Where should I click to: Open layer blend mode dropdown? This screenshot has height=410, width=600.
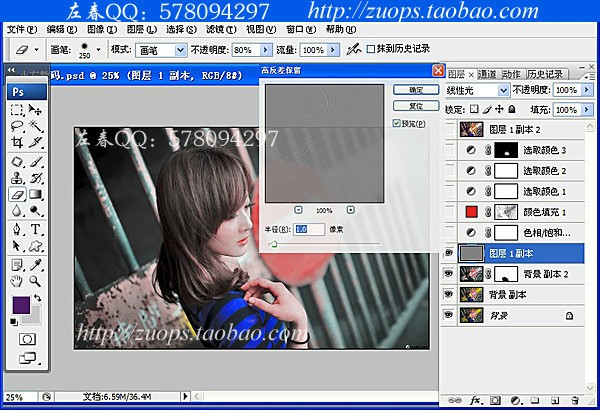503,90
